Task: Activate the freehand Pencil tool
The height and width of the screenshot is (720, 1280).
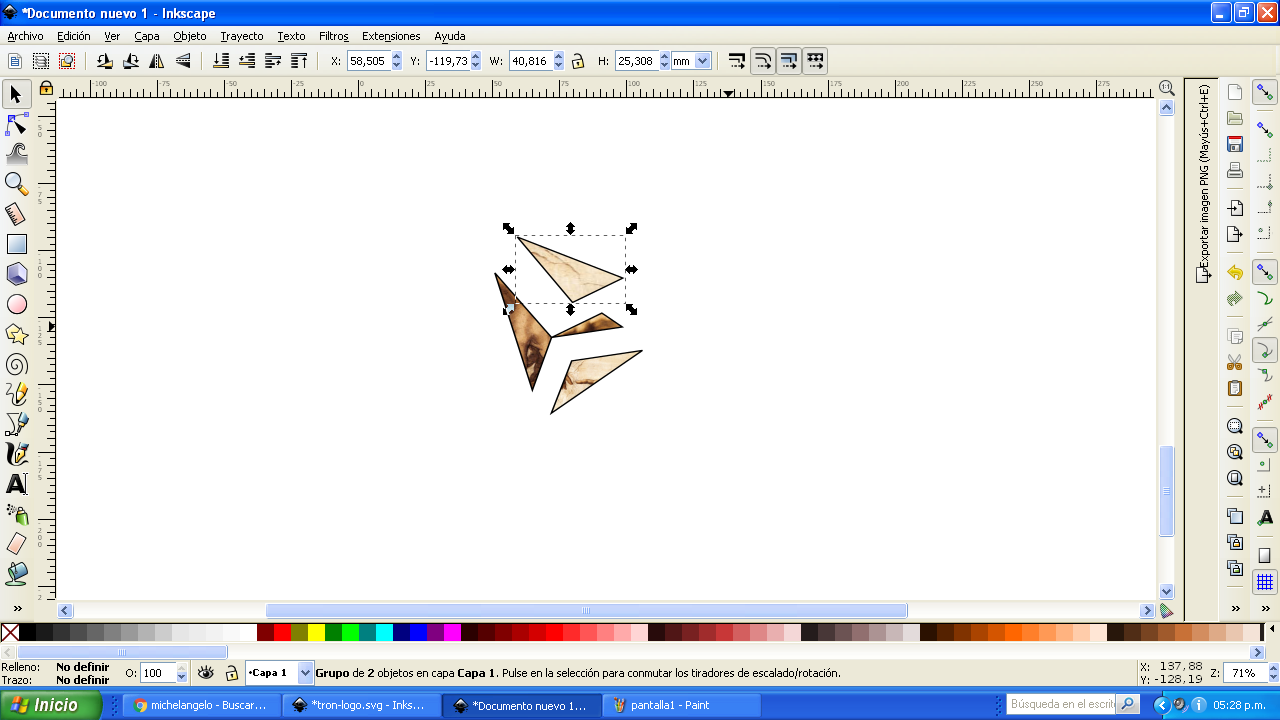Action: (16, 394)
